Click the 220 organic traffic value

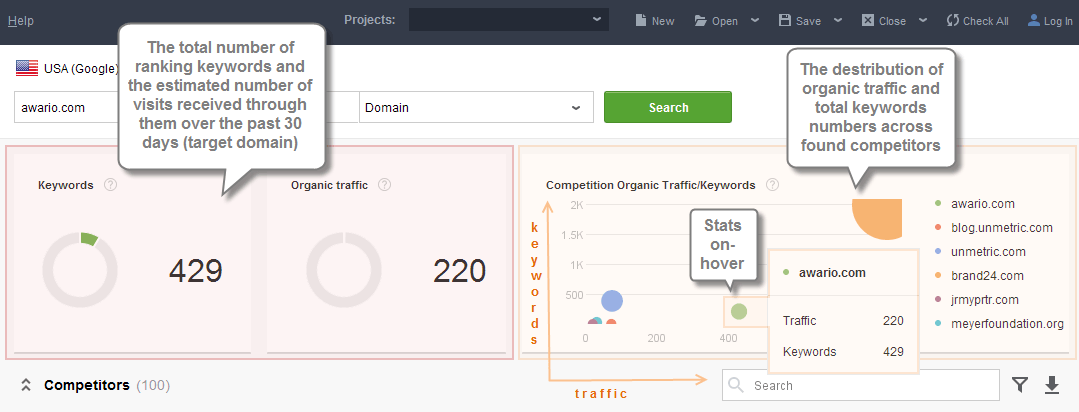pos(460,272)
